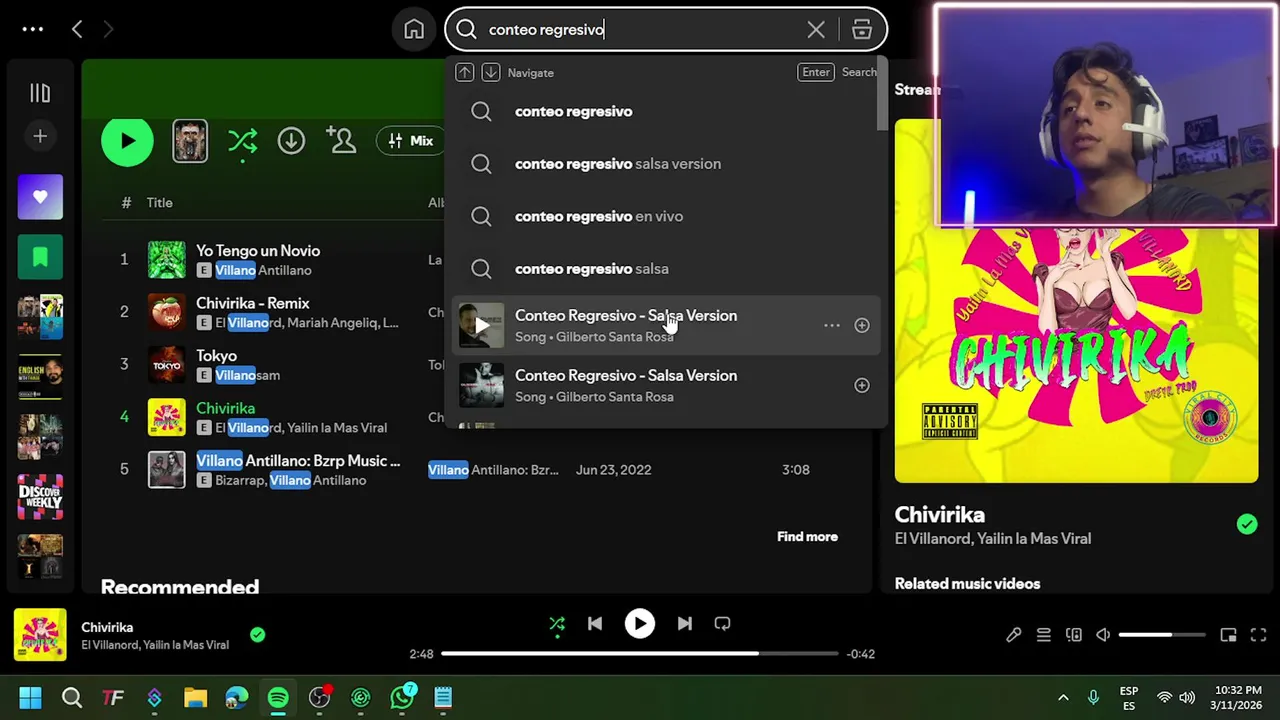Play the first 'Conteo Regresivo - Salsa Version' result
The image size is (1280, 720).
pos(482,325)
